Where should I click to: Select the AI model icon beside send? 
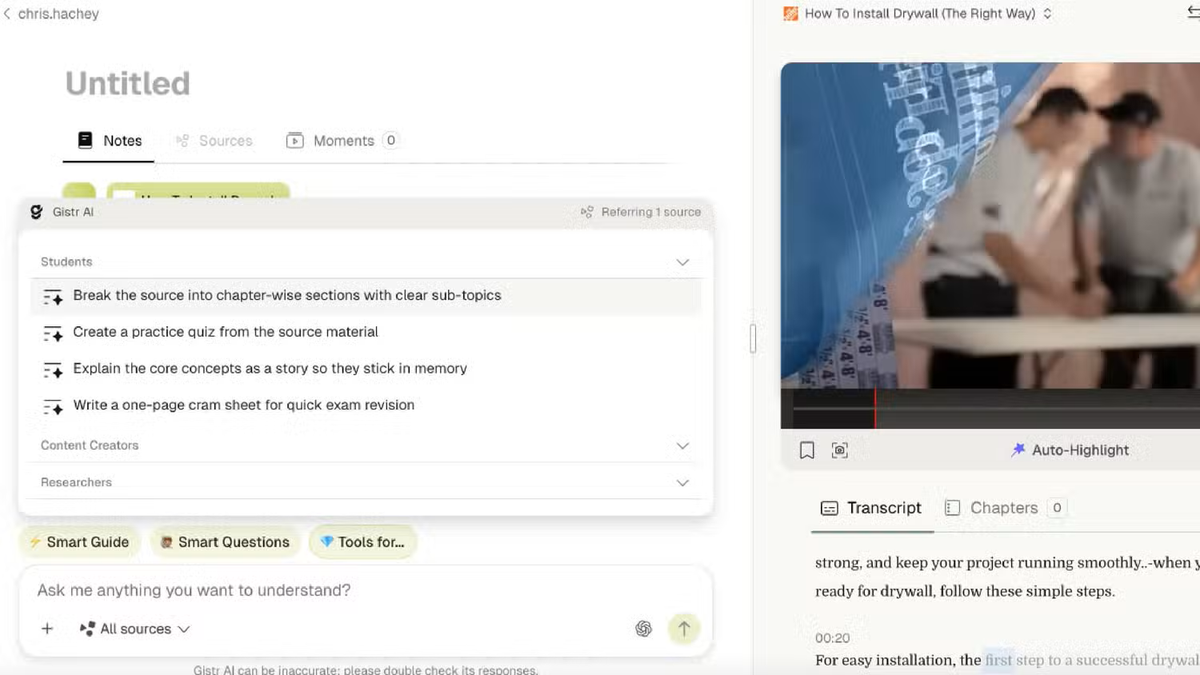click(644, 629)
